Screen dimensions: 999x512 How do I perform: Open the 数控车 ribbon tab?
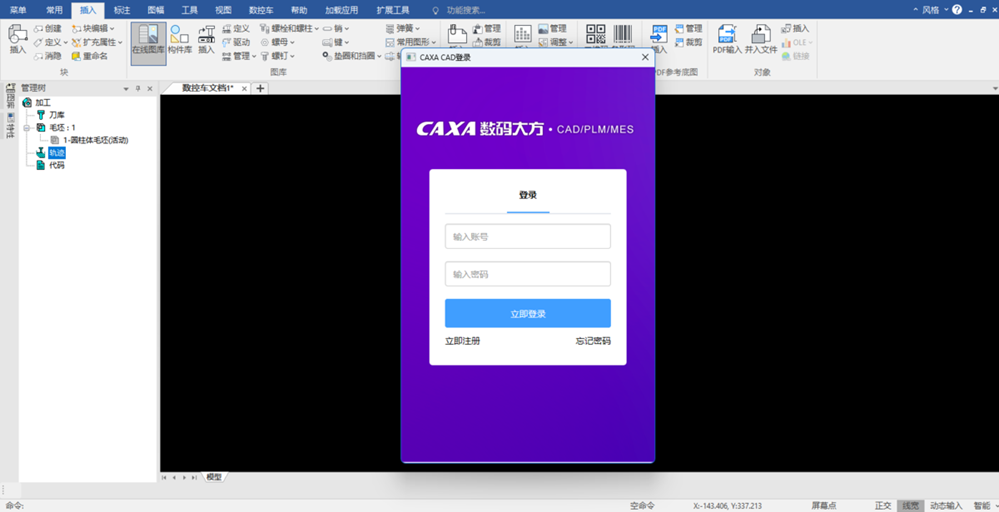point(261,10)
